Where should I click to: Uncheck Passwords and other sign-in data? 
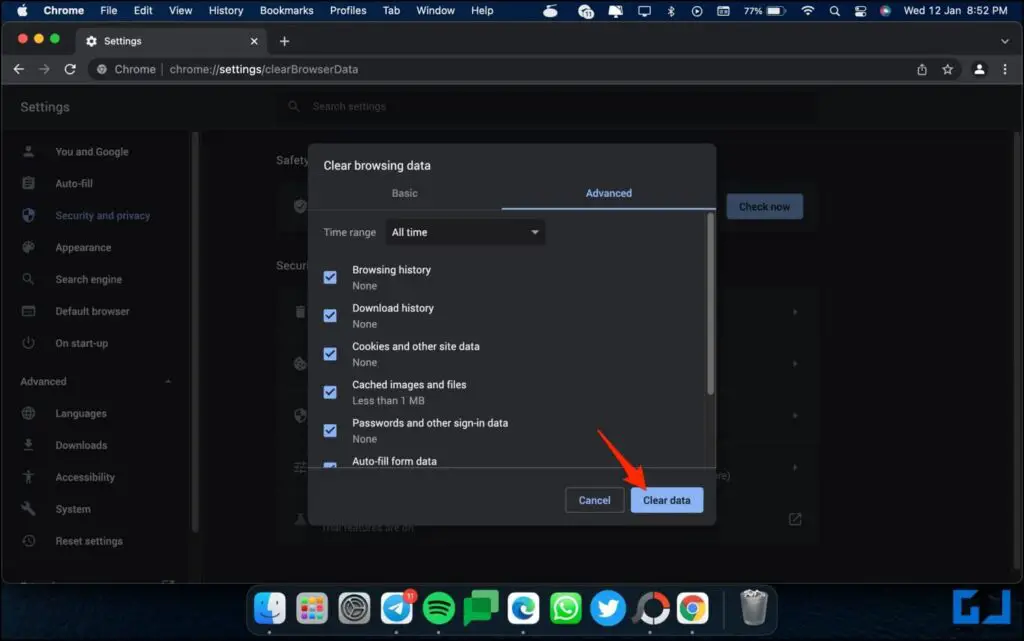pos(330,431)
